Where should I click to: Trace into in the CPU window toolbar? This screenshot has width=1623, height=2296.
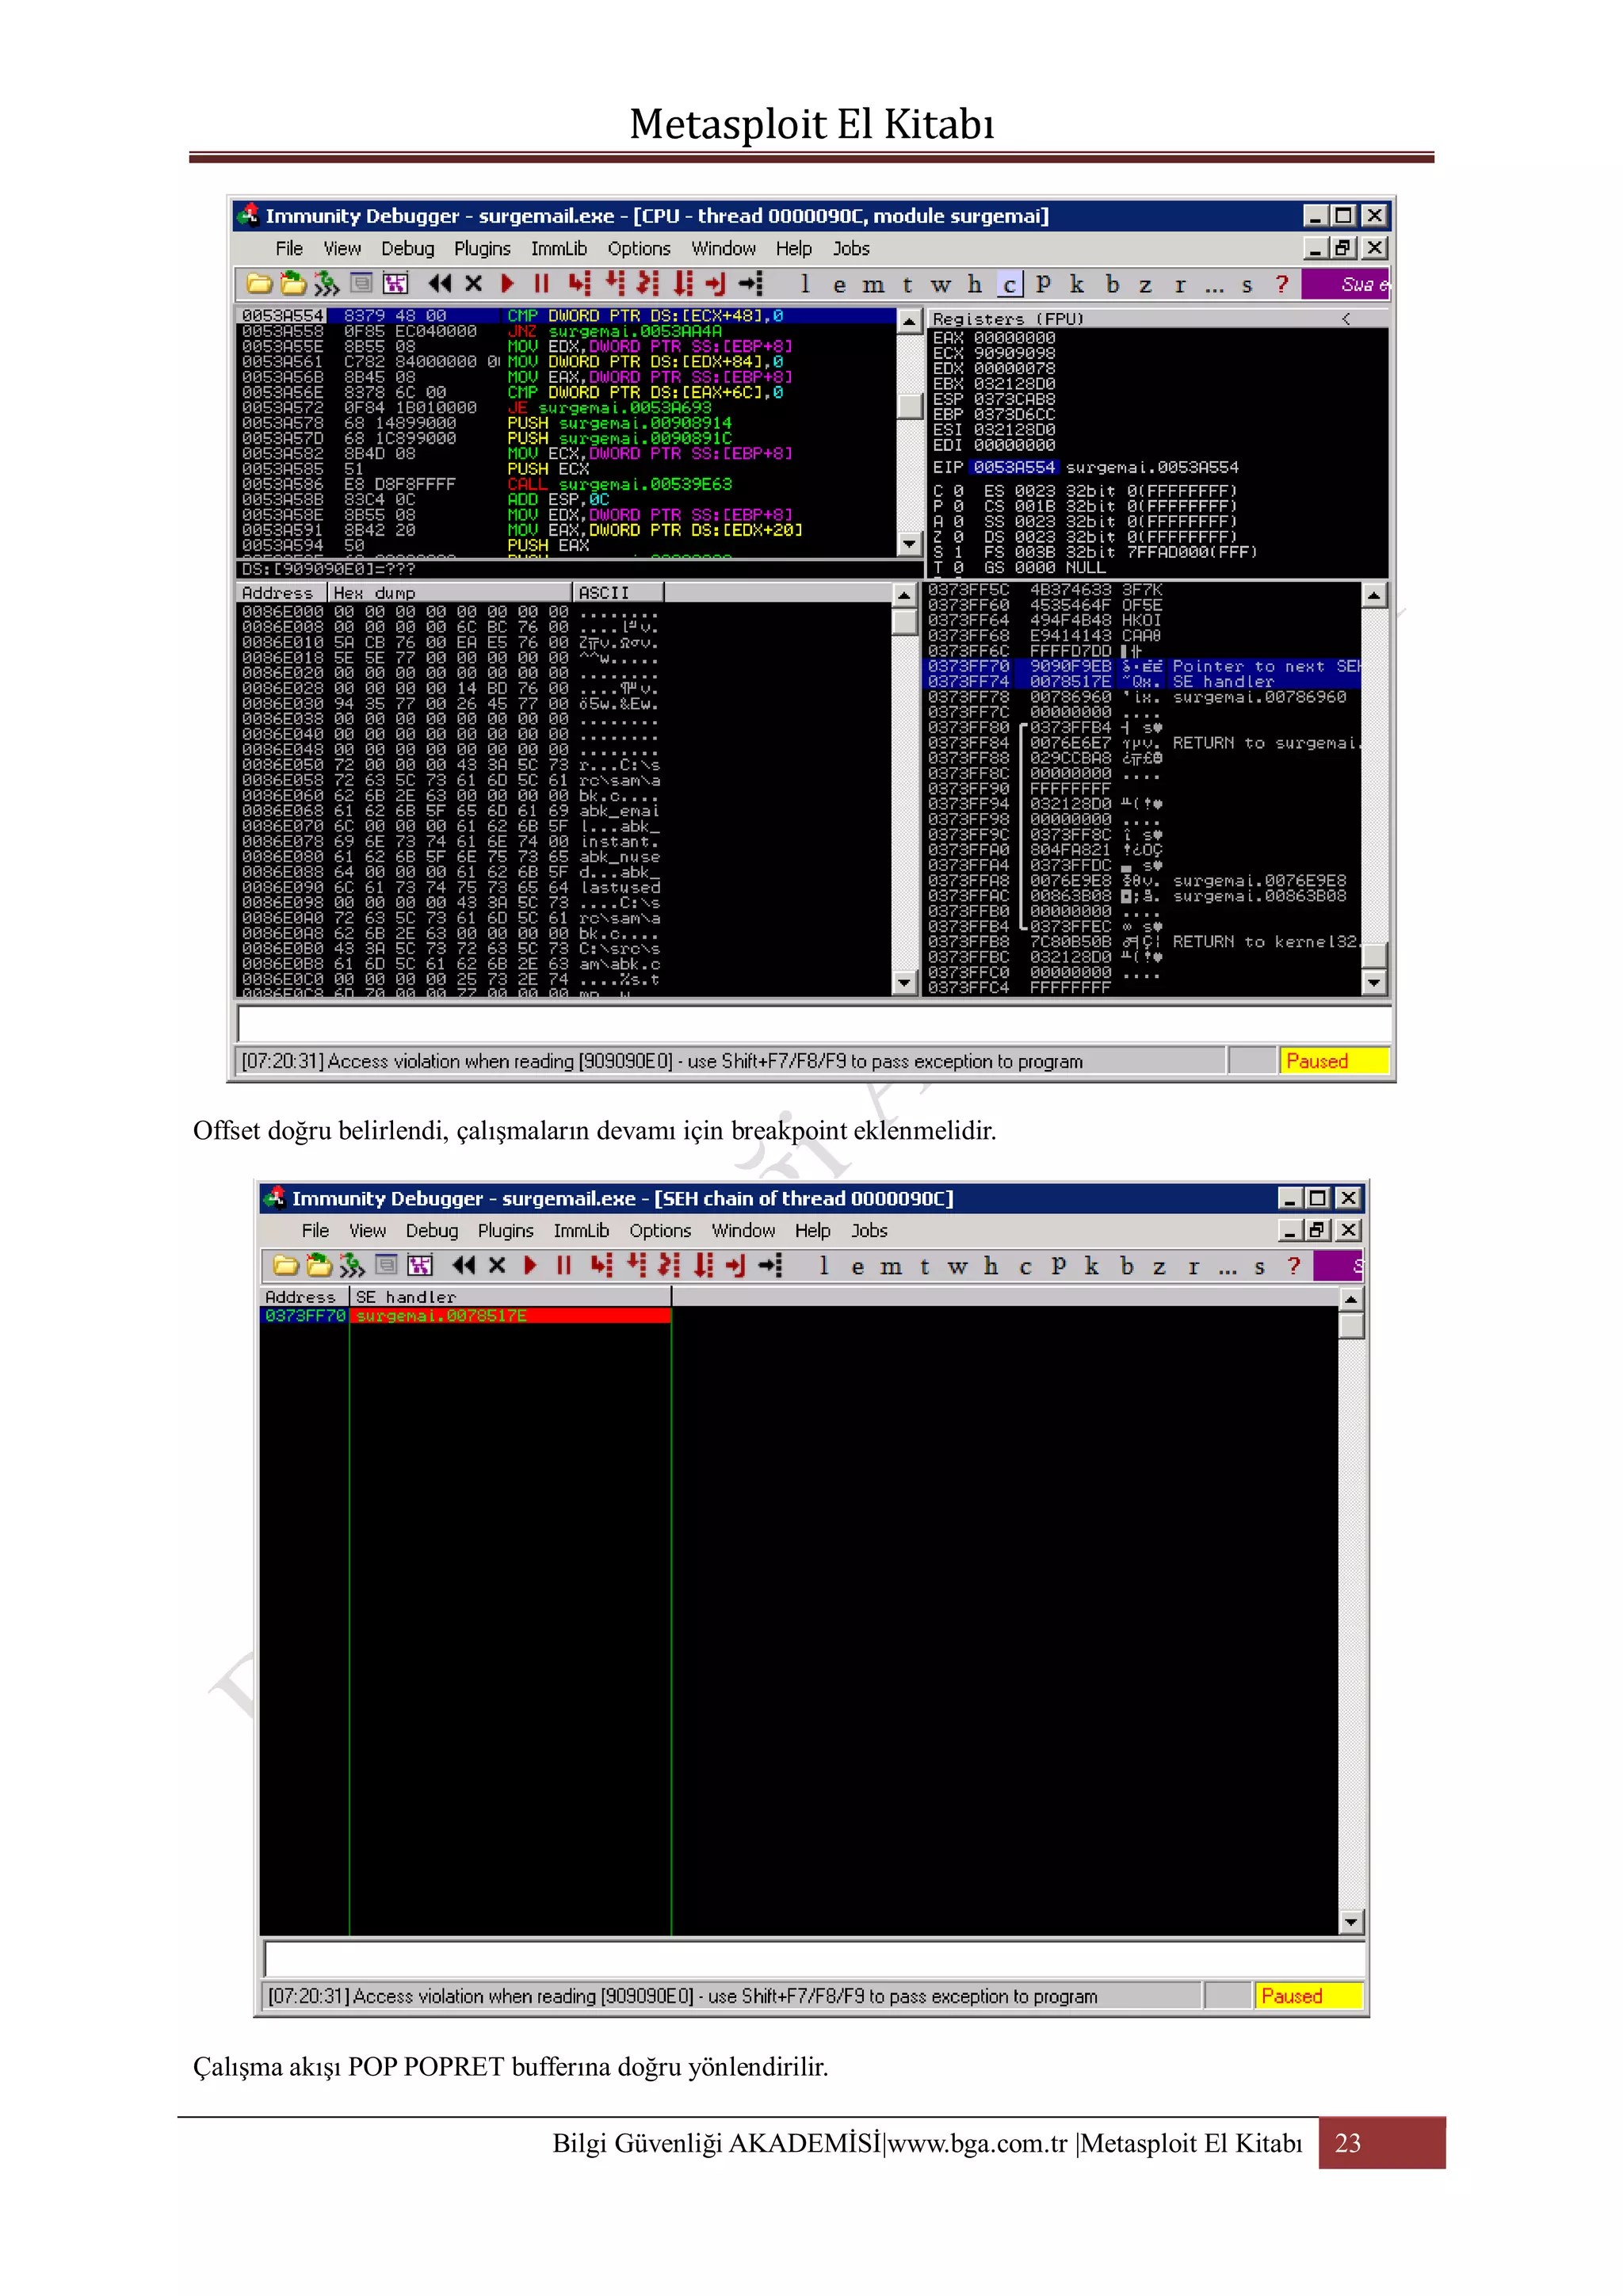(x=648, y=284)
